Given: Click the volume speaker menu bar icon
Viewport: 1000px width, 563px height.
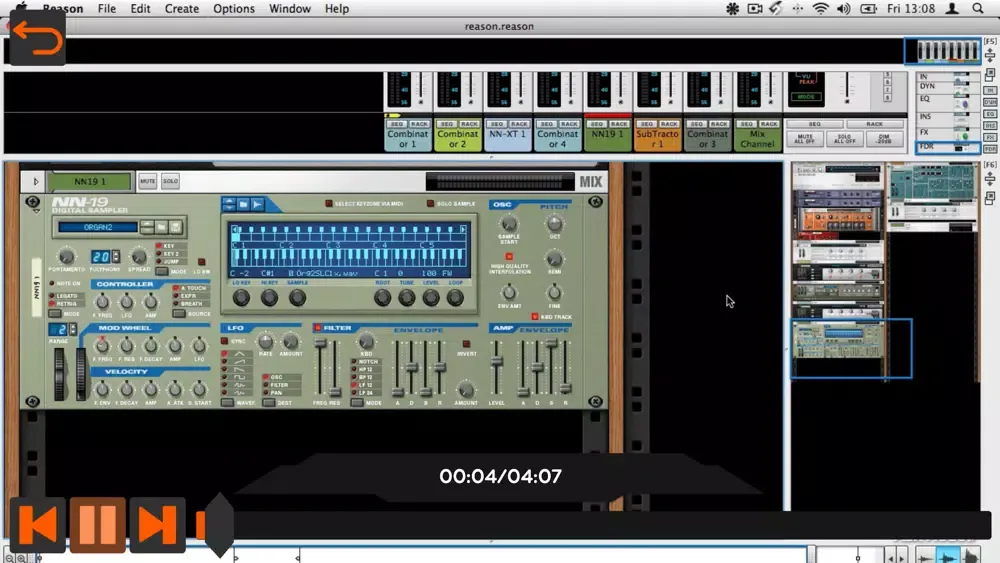Looking at the screenshot, I should coord(843,8).
